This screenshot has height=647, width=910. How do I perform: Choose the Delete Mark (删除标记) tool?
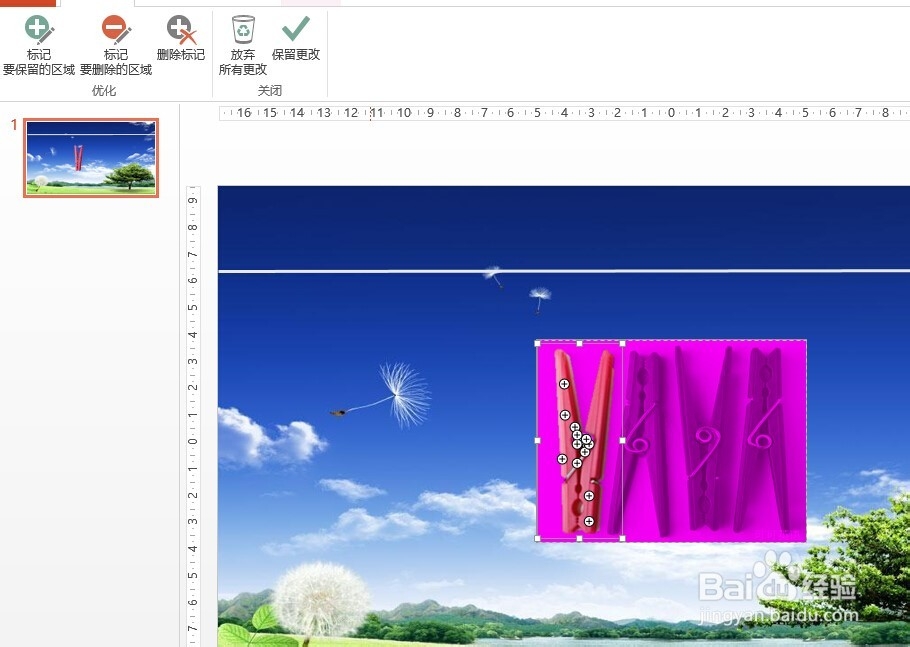[181, 39]
